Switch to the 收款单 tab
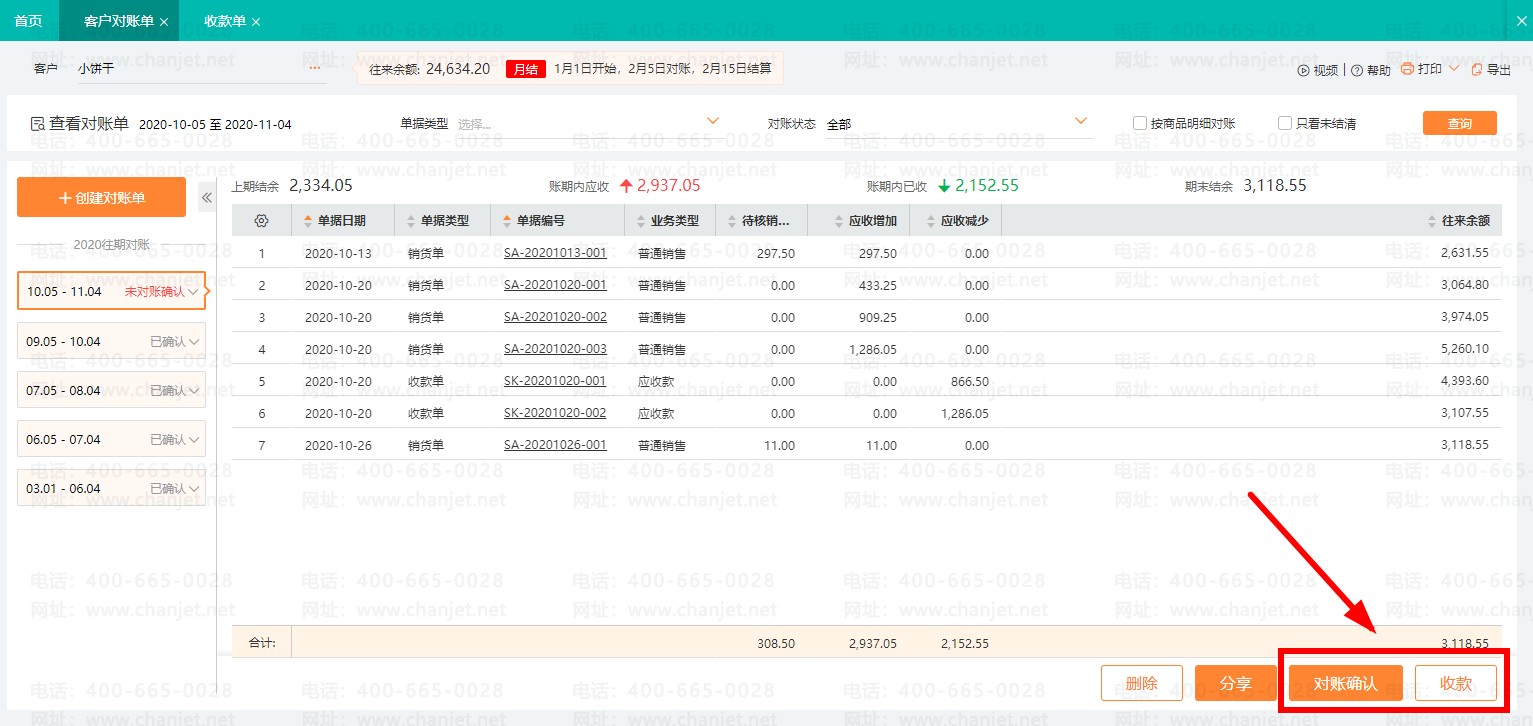The height and width of the screenshot is (726, 1533). [224, 21]
